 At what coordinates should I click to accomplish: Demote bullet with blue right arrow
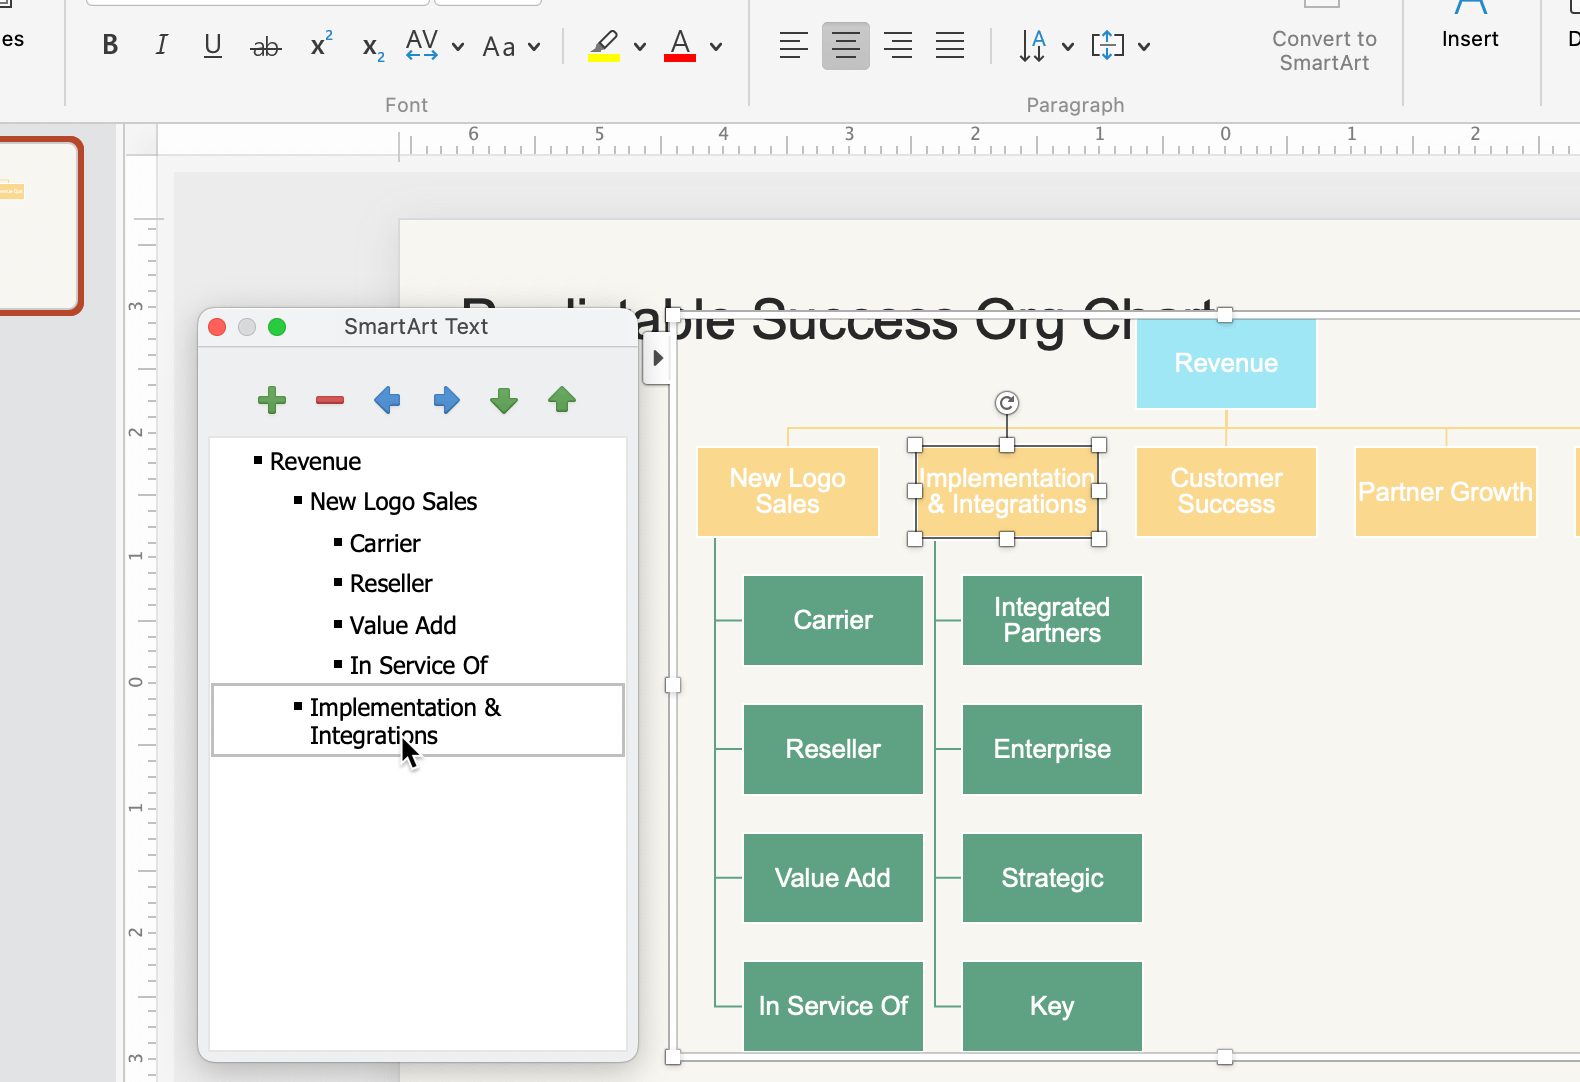[446, 401]
